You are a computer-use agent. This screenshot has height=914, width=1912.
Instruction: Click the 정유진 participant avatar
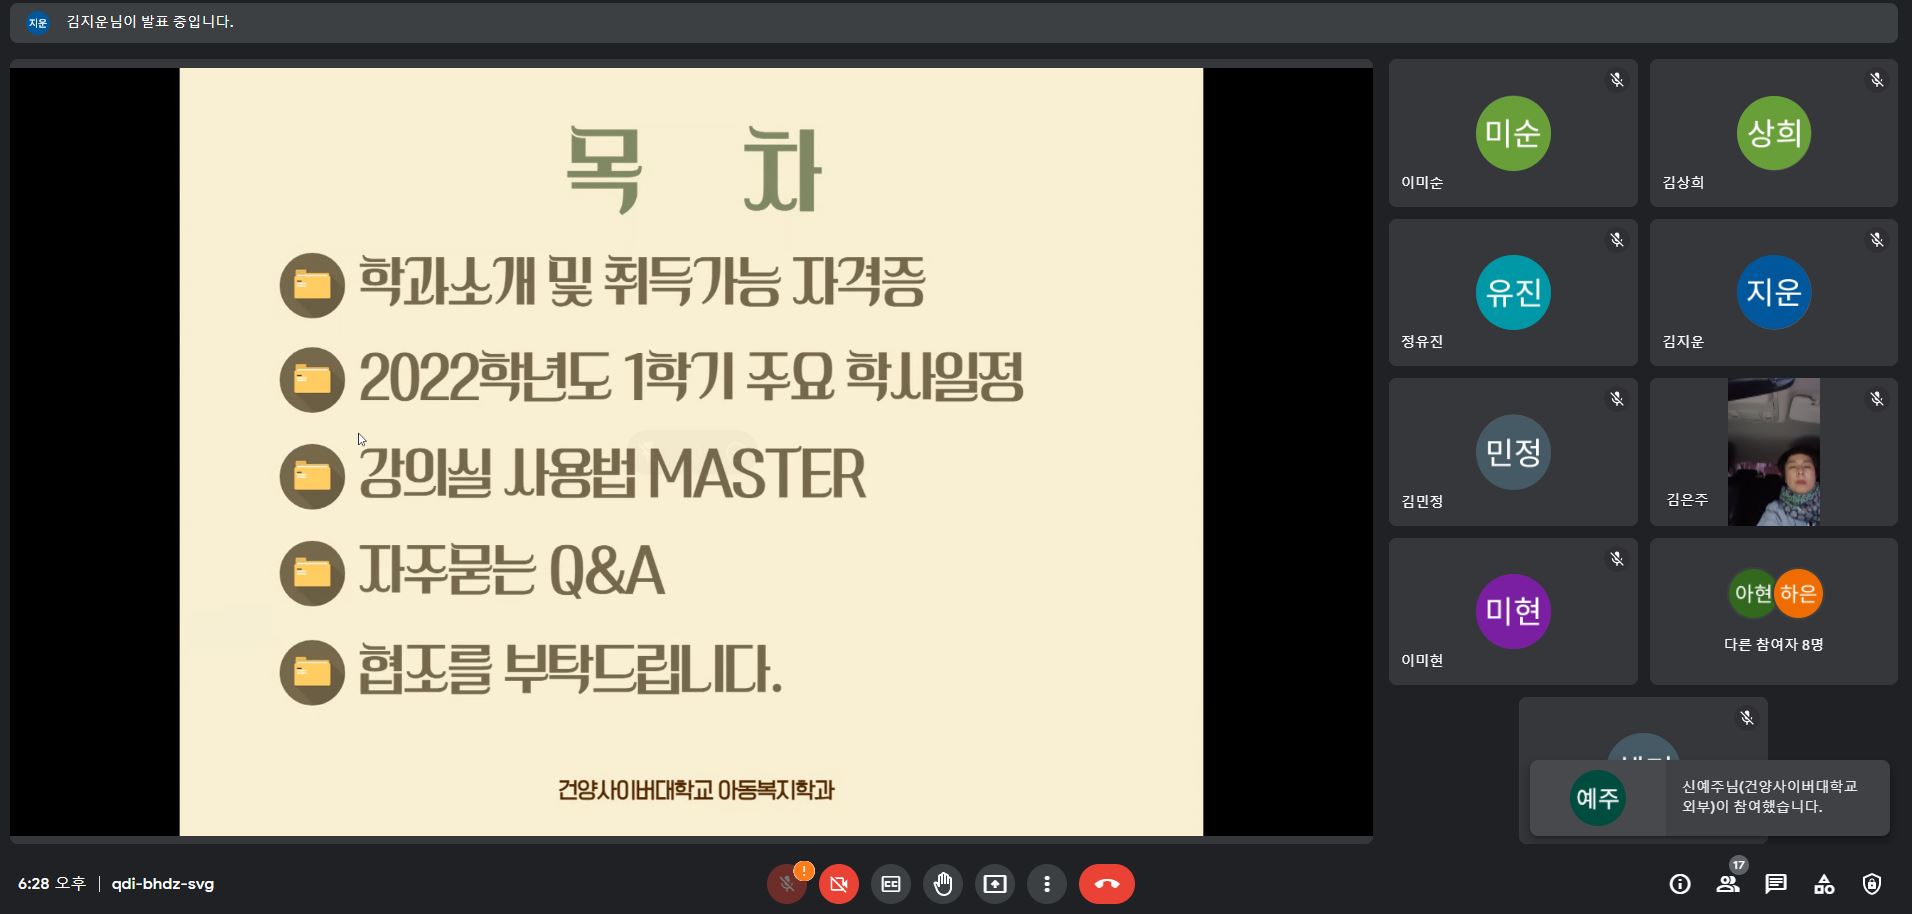[1512, 292]
